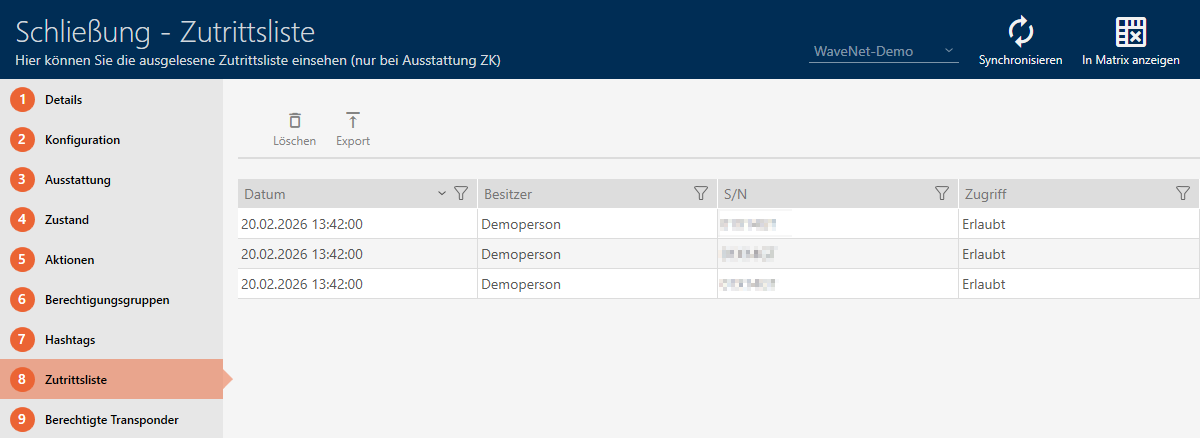Click the Synchronisieren refresh icon
The height and width of the screenshot is (438, 1200).
(1020, 32)
